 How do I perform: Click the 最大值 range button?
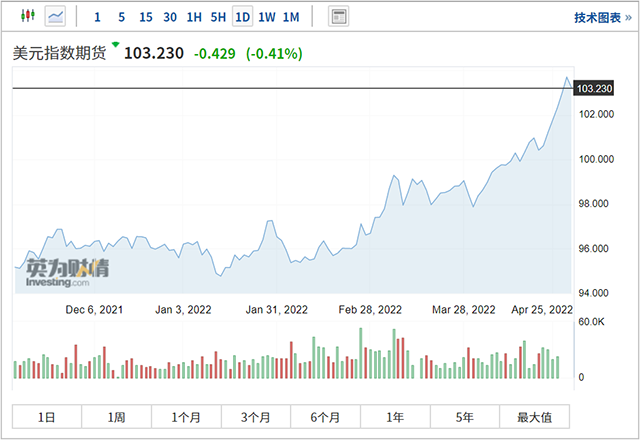[x=535, y=417]
